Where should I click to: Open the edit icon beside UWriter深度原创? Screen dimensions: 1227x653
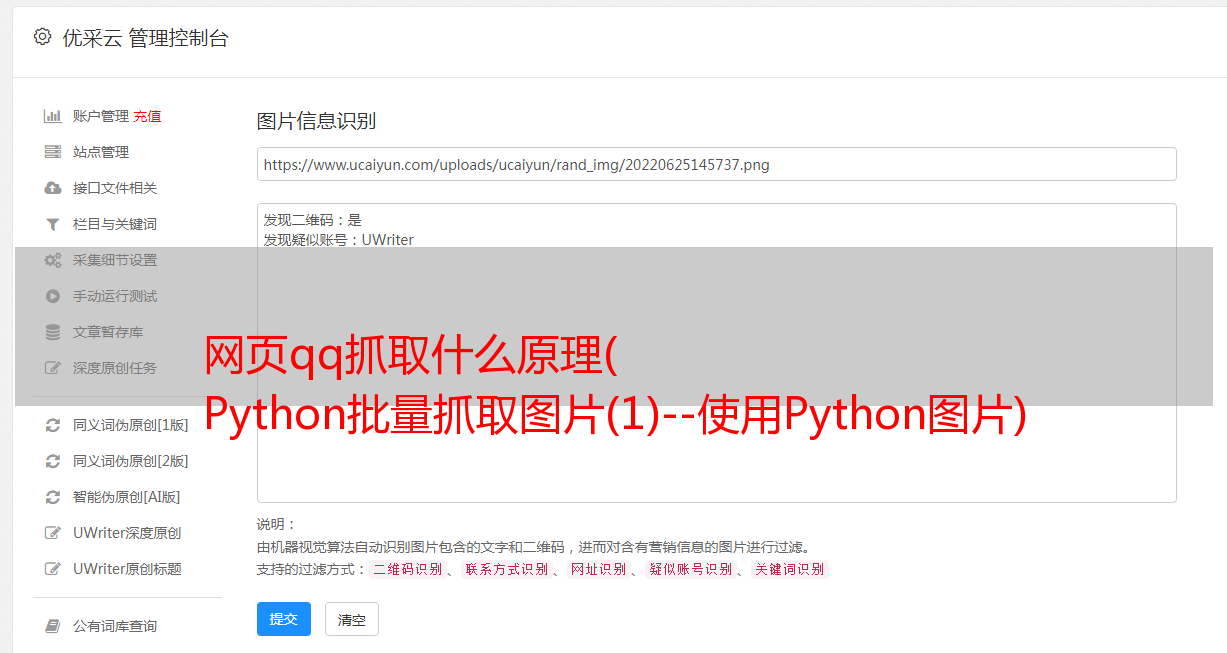(53, 533)
